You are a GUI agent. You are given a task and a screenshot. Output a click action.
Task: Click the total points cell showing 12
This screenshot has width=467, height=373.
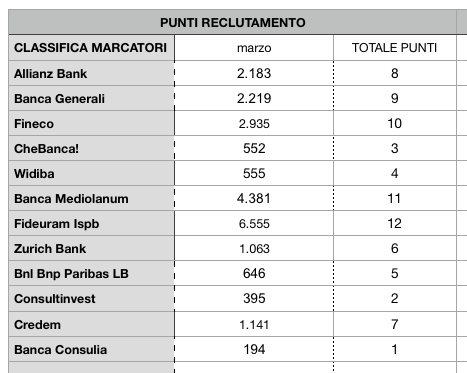click(395, 223)
